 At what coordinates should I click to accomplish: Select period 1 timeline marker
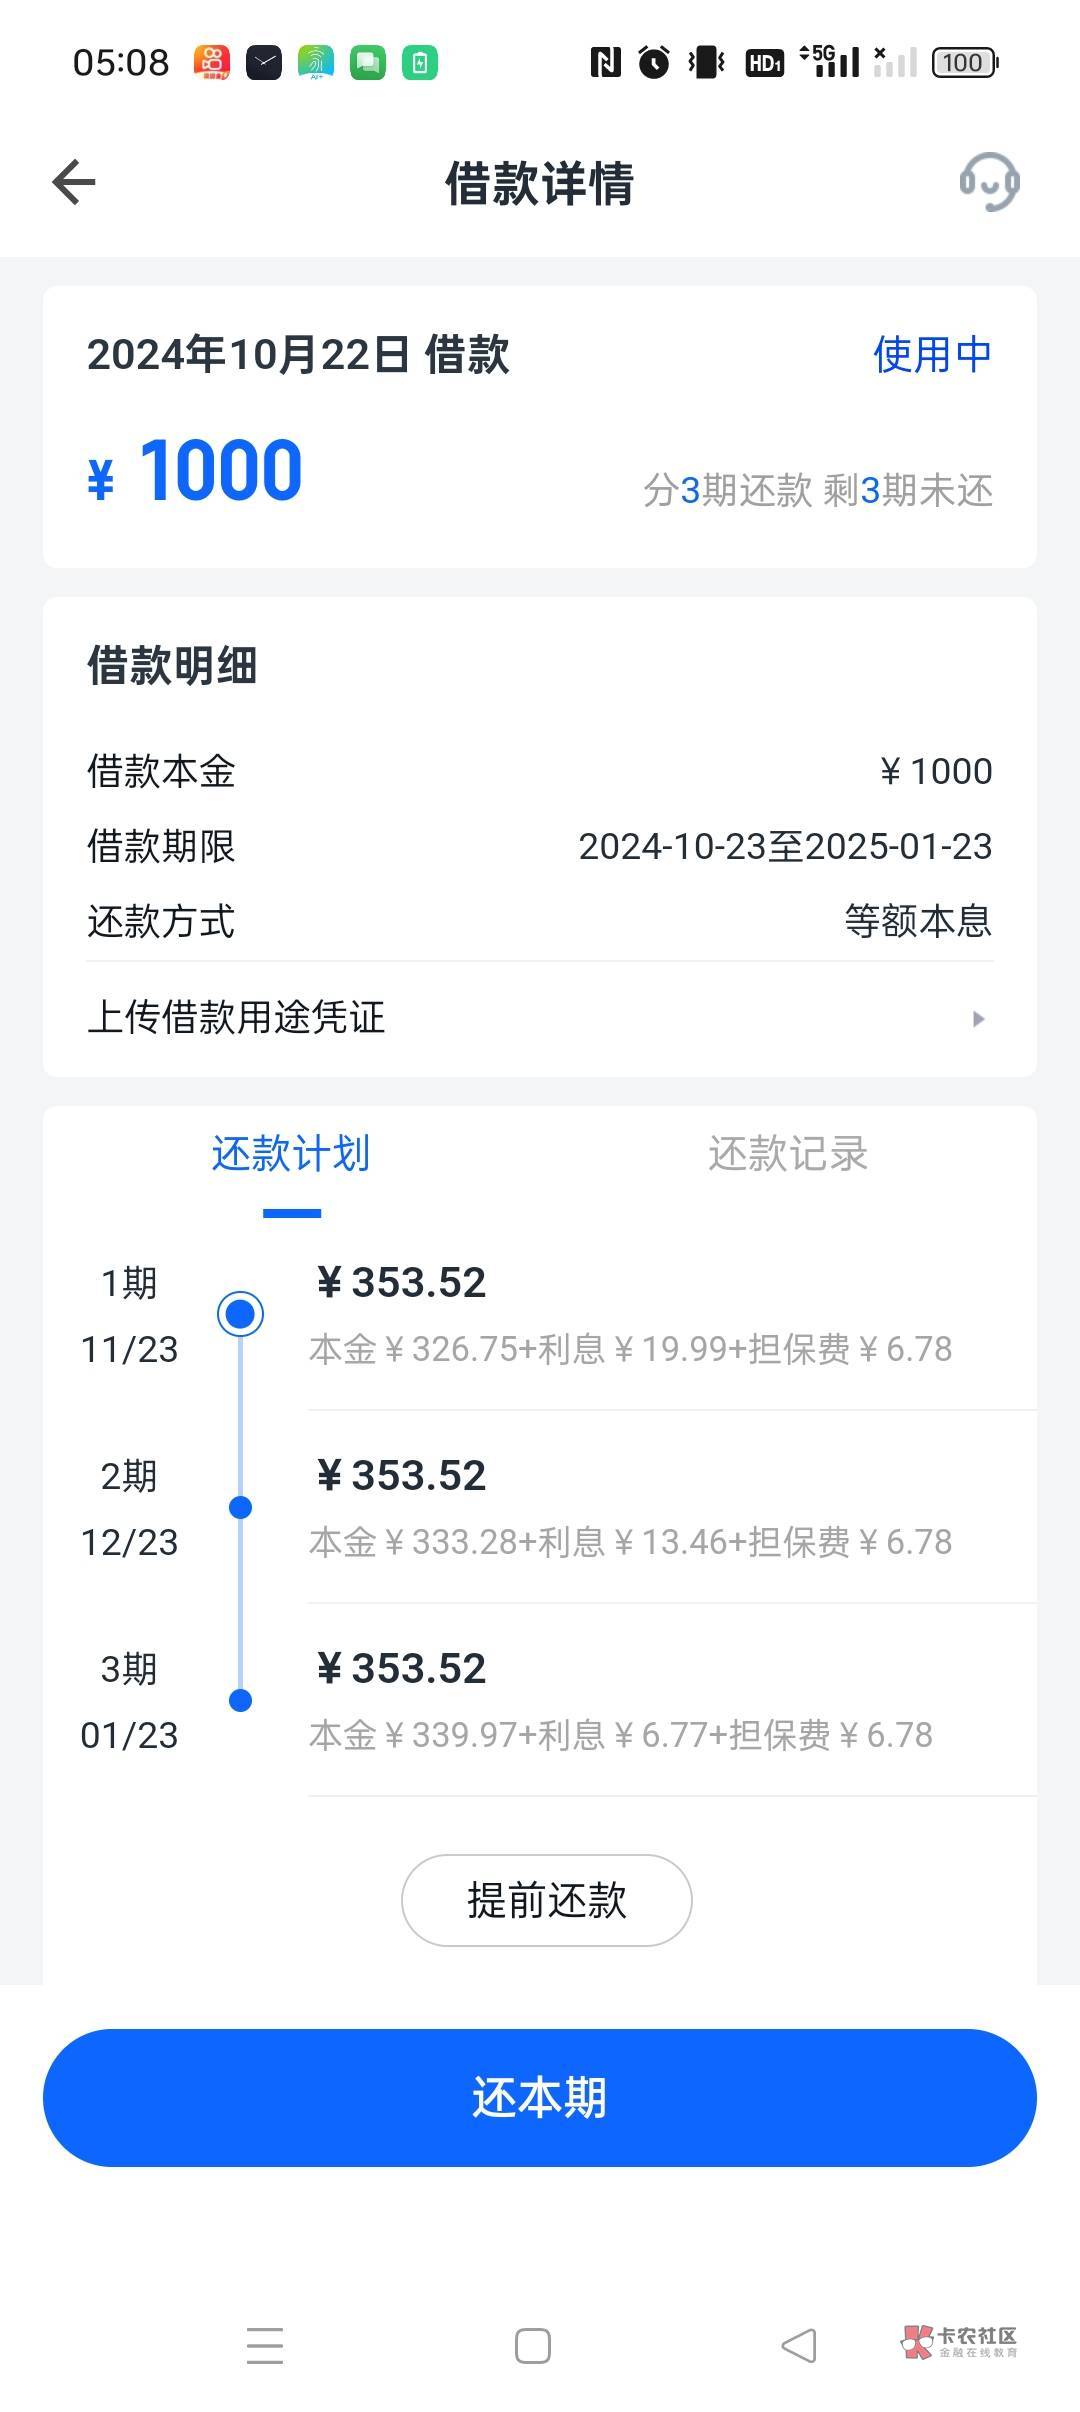pos(240,1313)
